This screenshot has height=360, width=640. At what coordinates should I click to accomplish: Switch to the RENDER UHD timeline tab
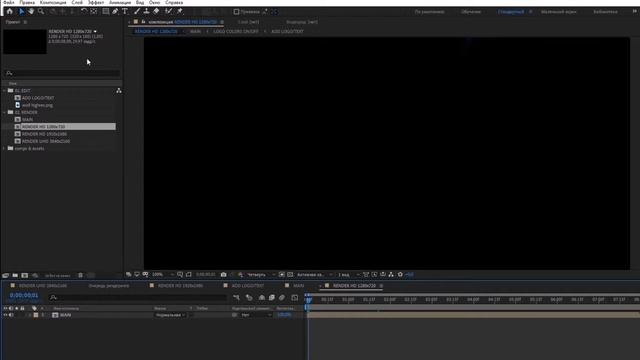point(43,286)
